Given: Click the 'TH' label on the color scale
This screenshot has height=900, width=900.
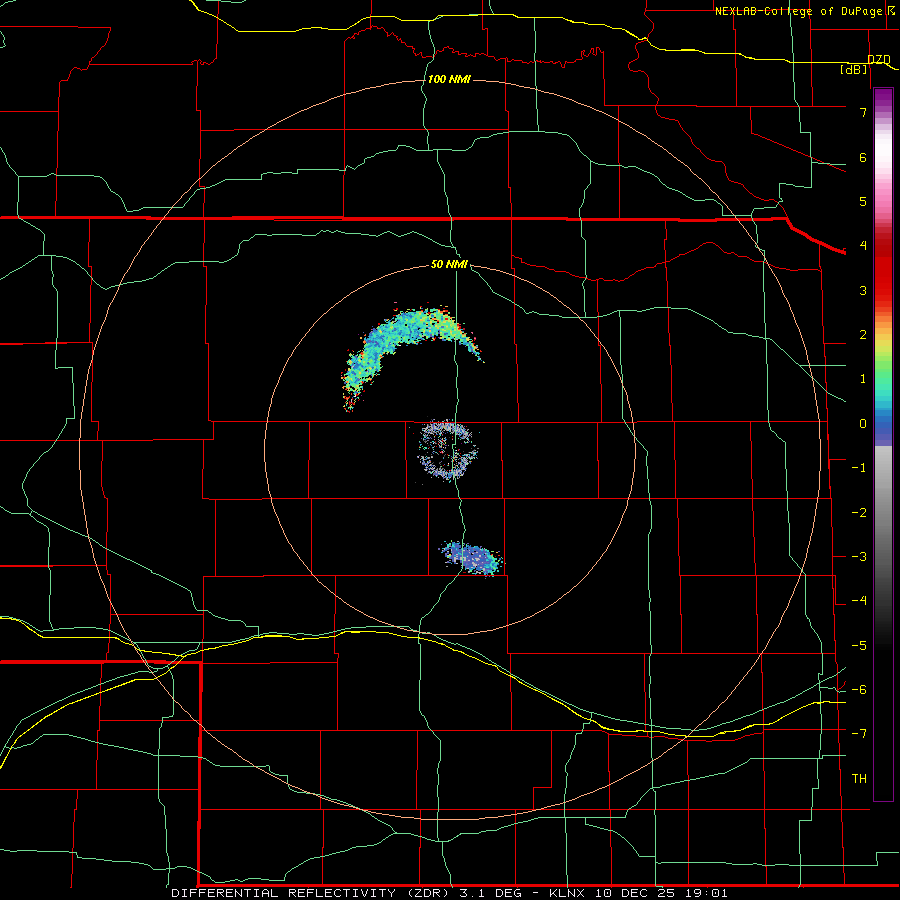Looking at the screenshot, I should pos(859,778).
